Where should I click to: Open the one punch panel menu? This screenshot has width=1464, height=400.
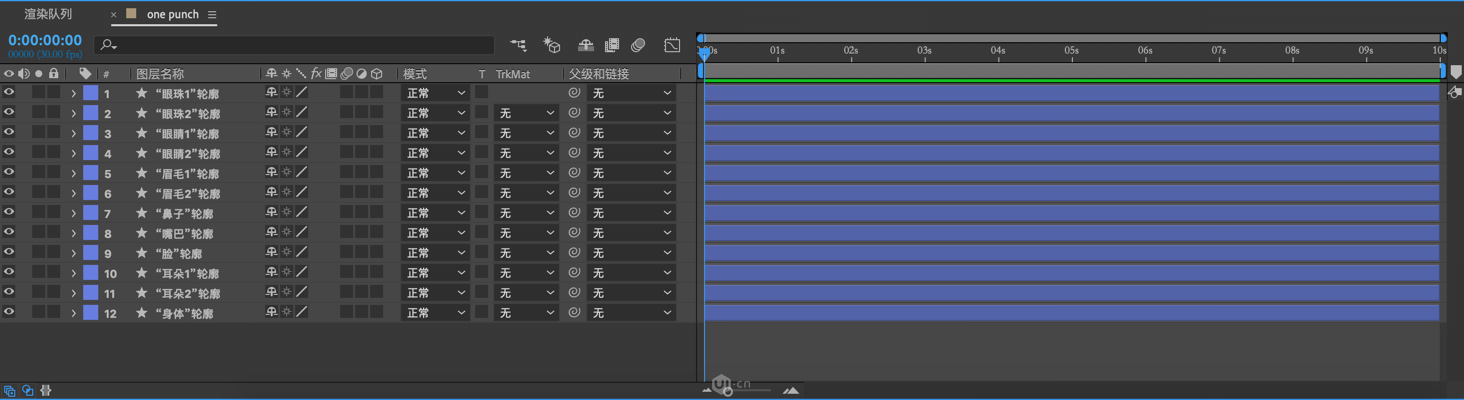(212, 15)
